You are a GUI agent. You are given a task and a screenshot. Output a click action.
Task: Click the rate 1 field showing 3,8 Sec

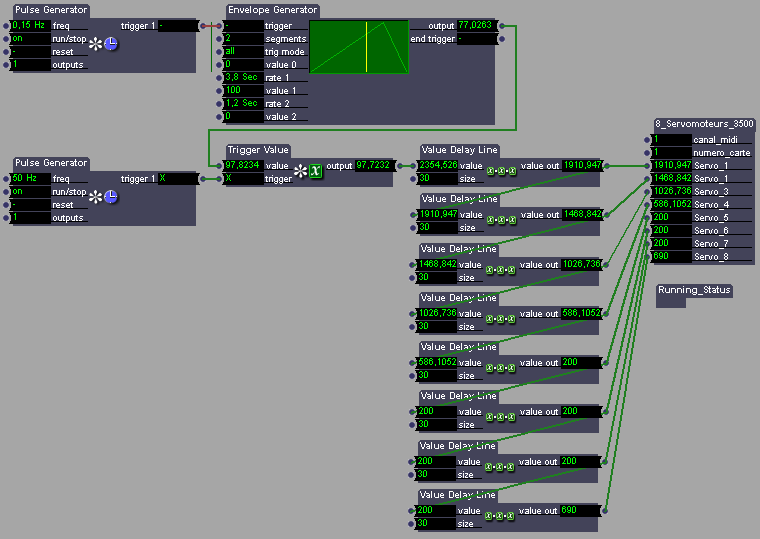pyautogui.click(x=241, y=77)
